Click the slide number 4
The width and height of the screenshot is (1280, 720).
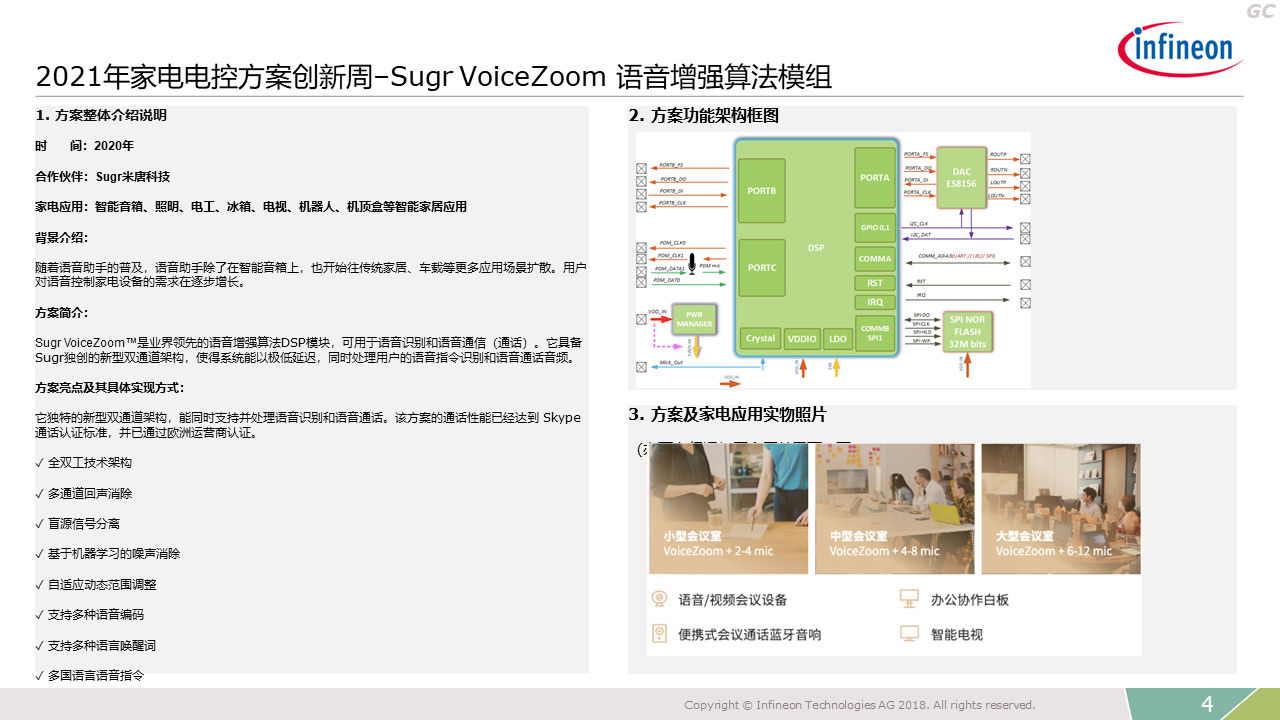point(1207,705)
